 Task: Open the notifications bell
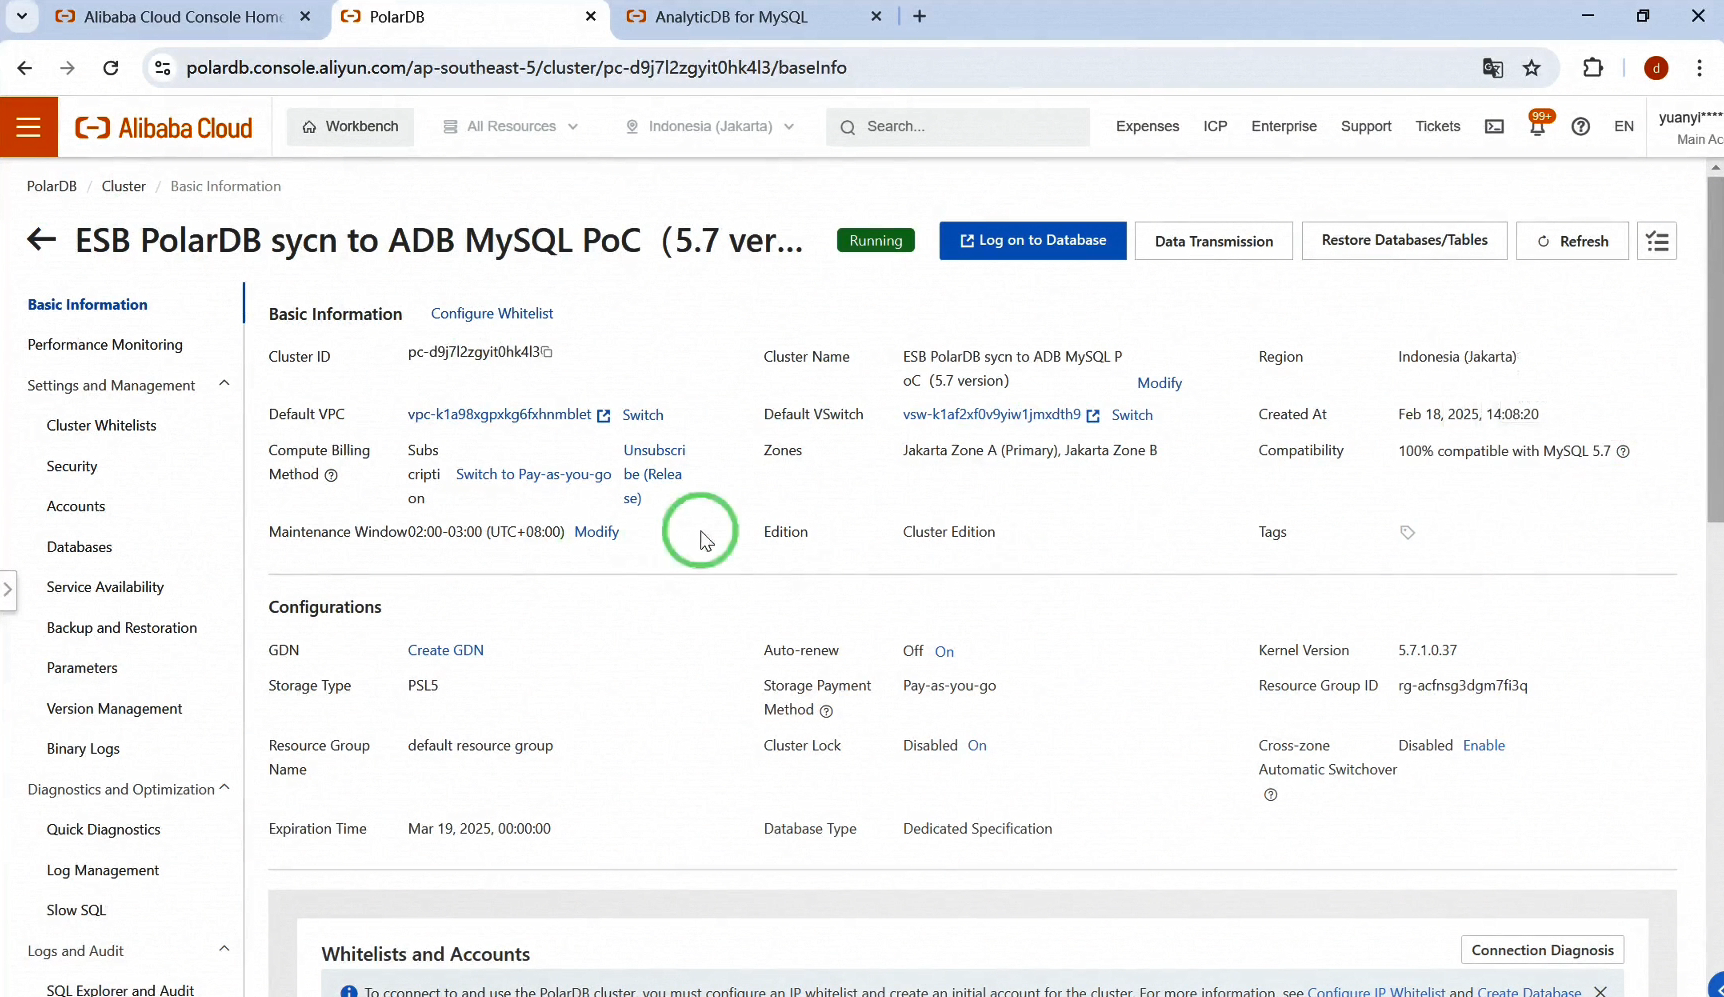1538,127
